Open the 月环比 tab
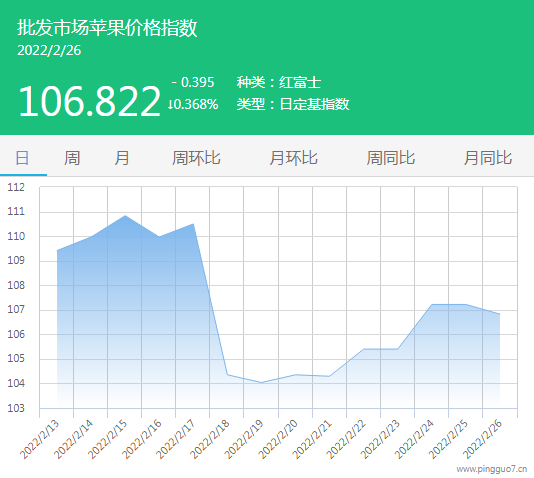 293,158
